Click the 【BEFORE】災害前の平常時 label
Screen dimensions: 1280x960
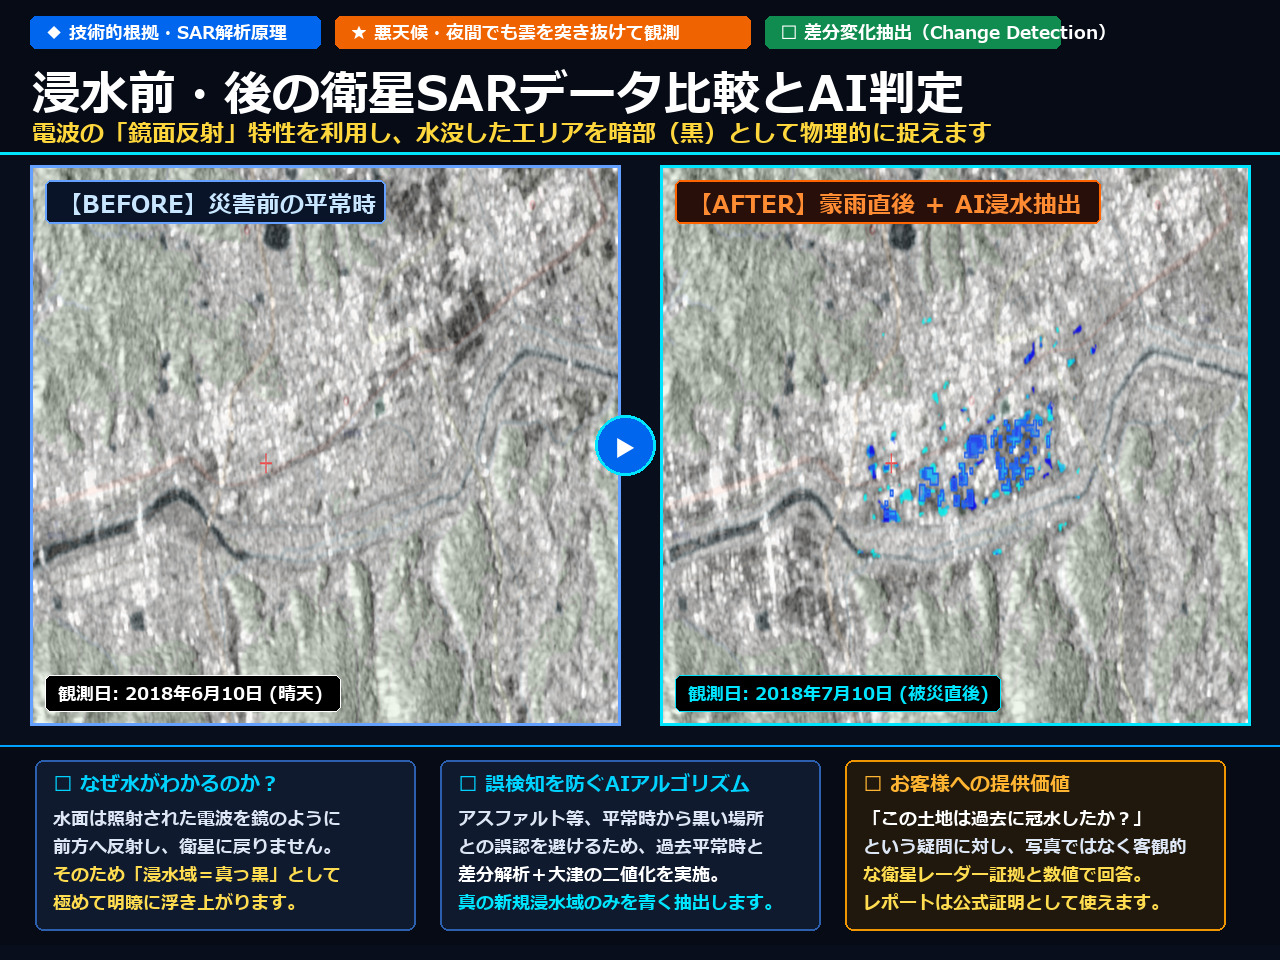coord(216,203)
